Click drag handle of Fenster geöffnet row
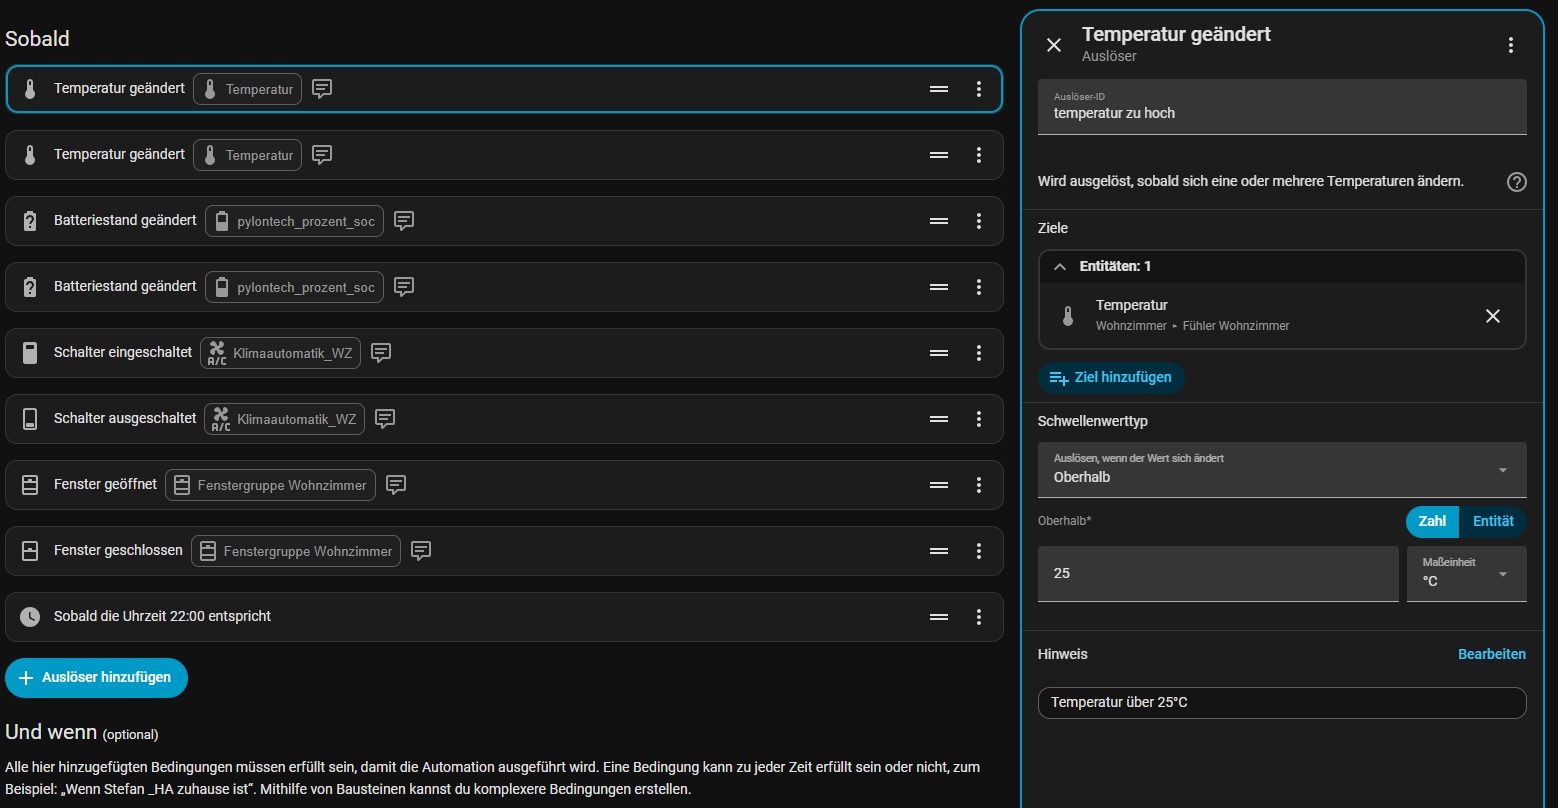This screenshot has width=1558, height=808. click(x=939, y=485)
